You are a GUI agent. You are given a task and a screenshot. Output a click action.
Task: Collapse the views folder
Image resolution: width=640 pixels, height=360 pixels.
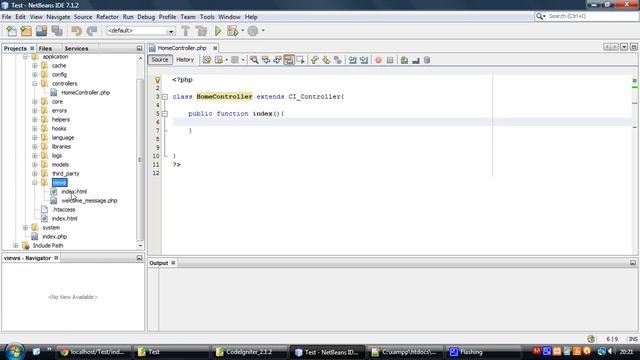(x=35, y=182)
